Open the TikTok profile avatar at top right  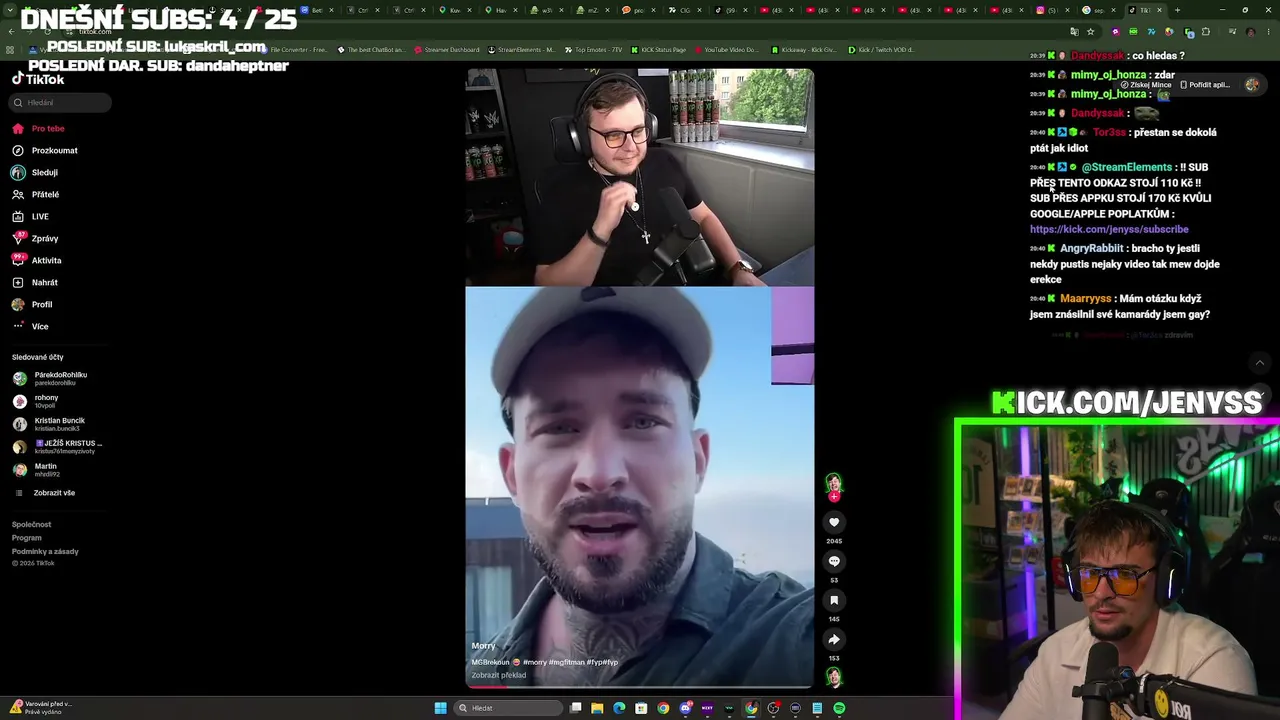(x=1252, y=85)
